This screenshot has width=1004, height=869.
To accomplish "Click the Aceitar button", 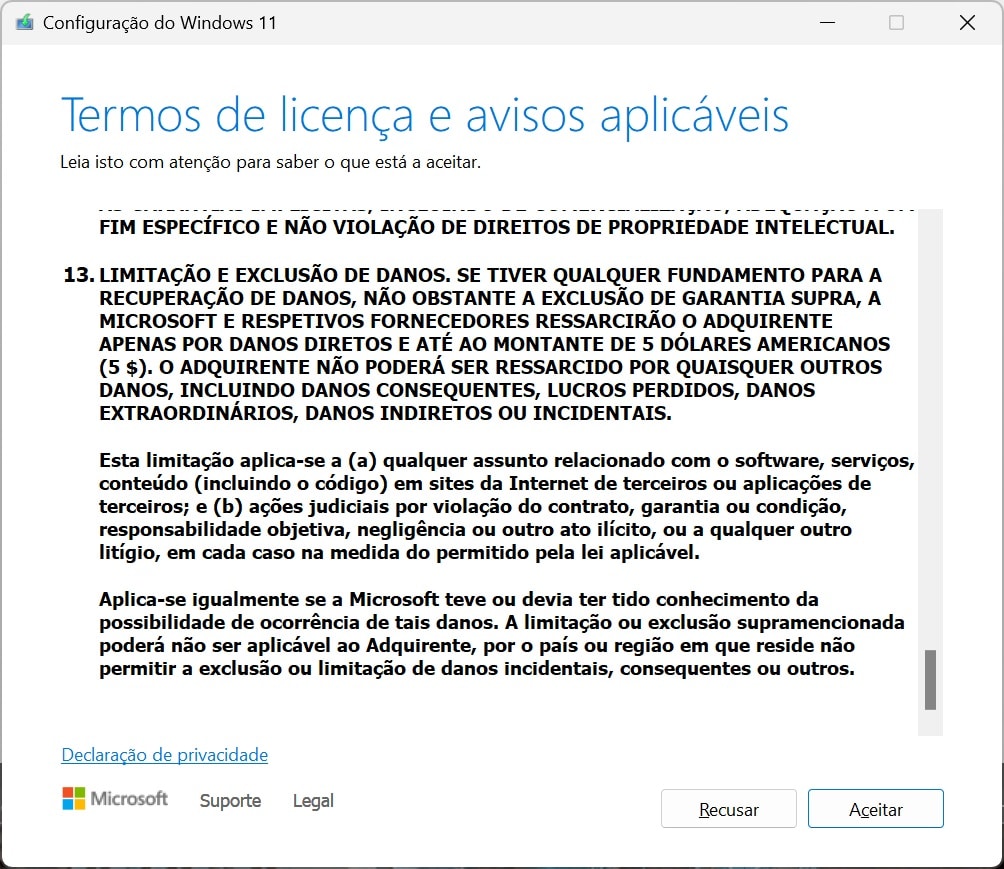I will (x=875, y=809).
